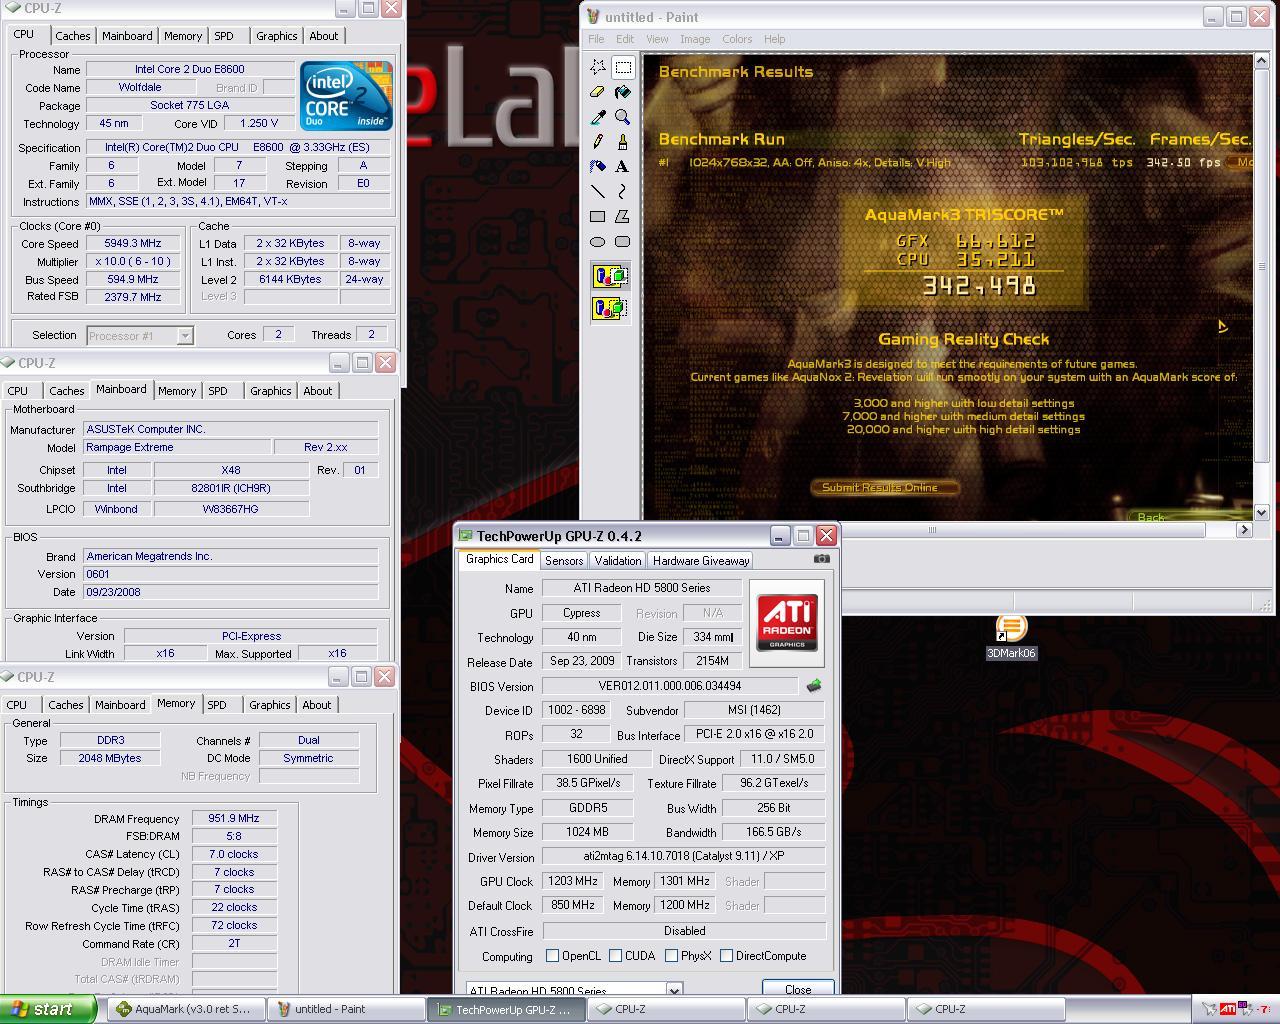Choose the Airbrush spray can tool

tap(598, 166)
